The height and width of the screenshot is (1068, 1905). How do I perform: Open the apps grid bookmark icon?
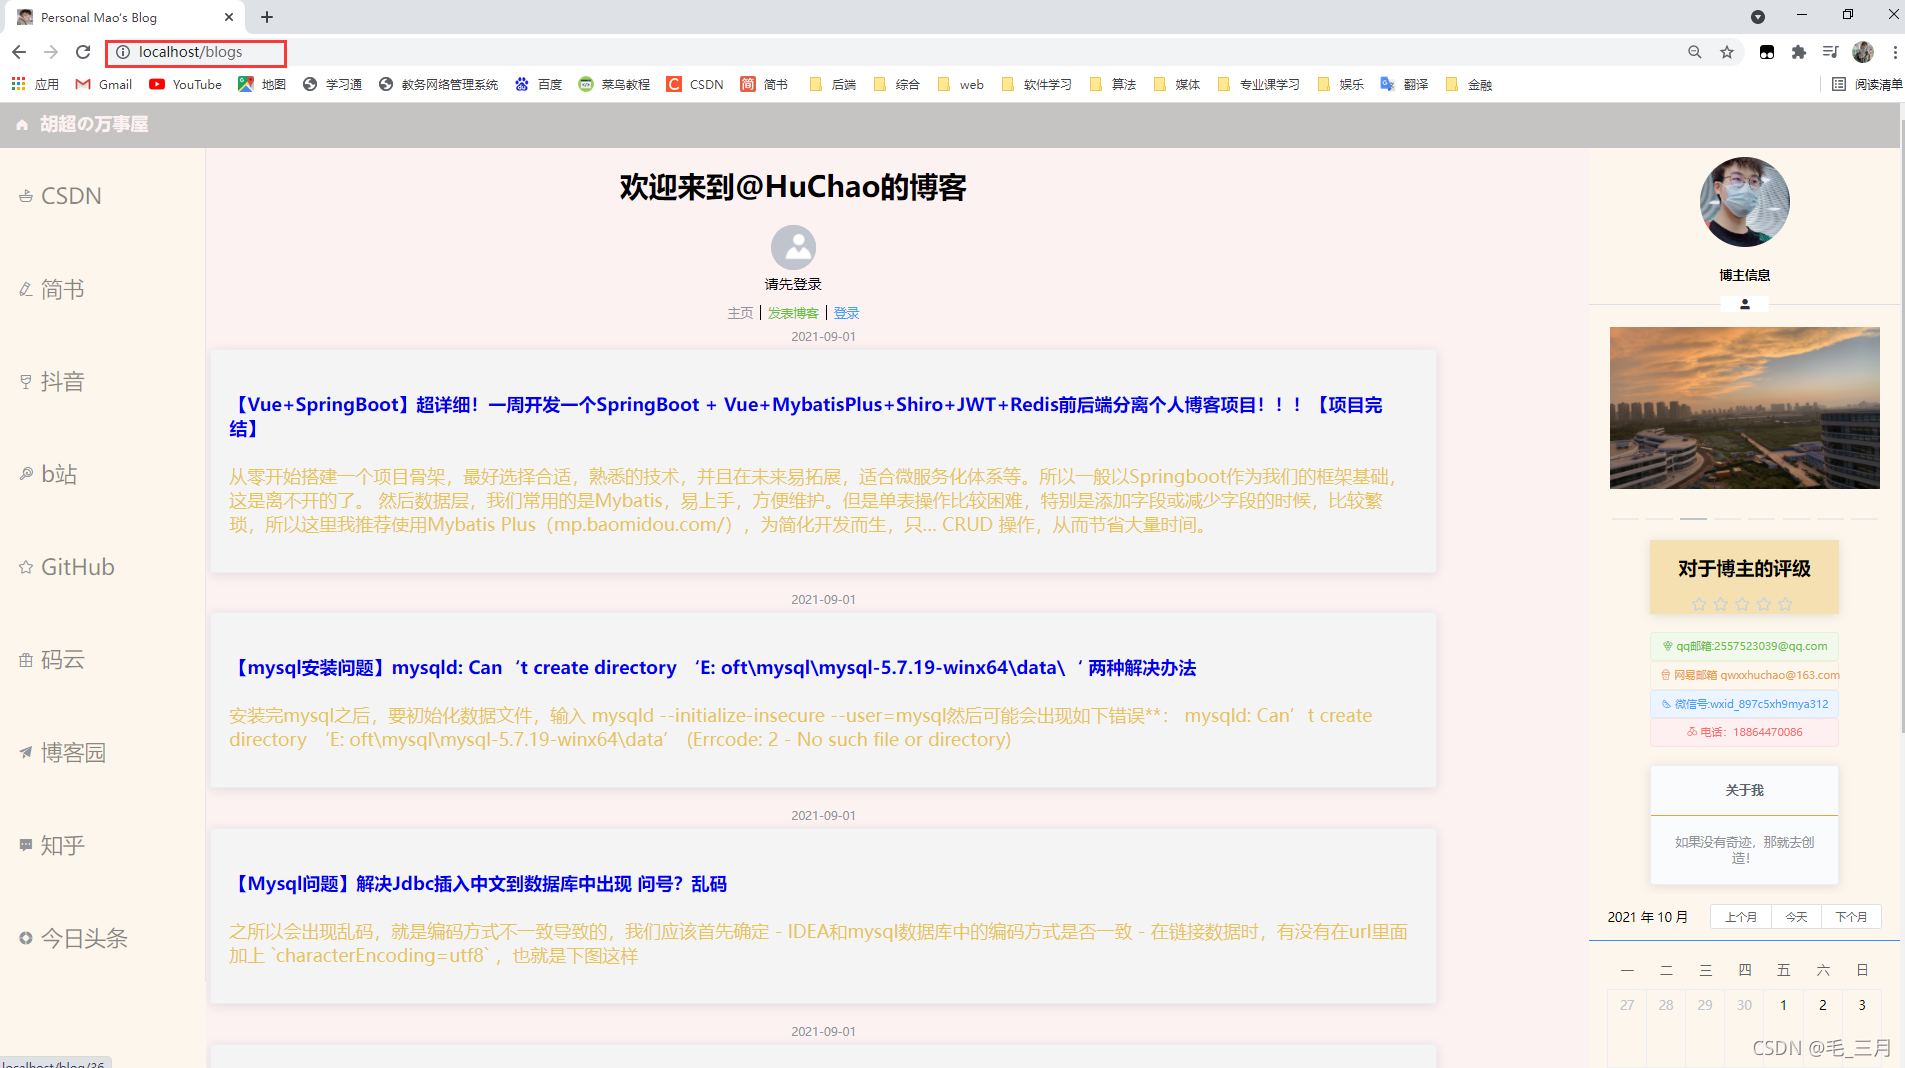[x=18, y=84]
